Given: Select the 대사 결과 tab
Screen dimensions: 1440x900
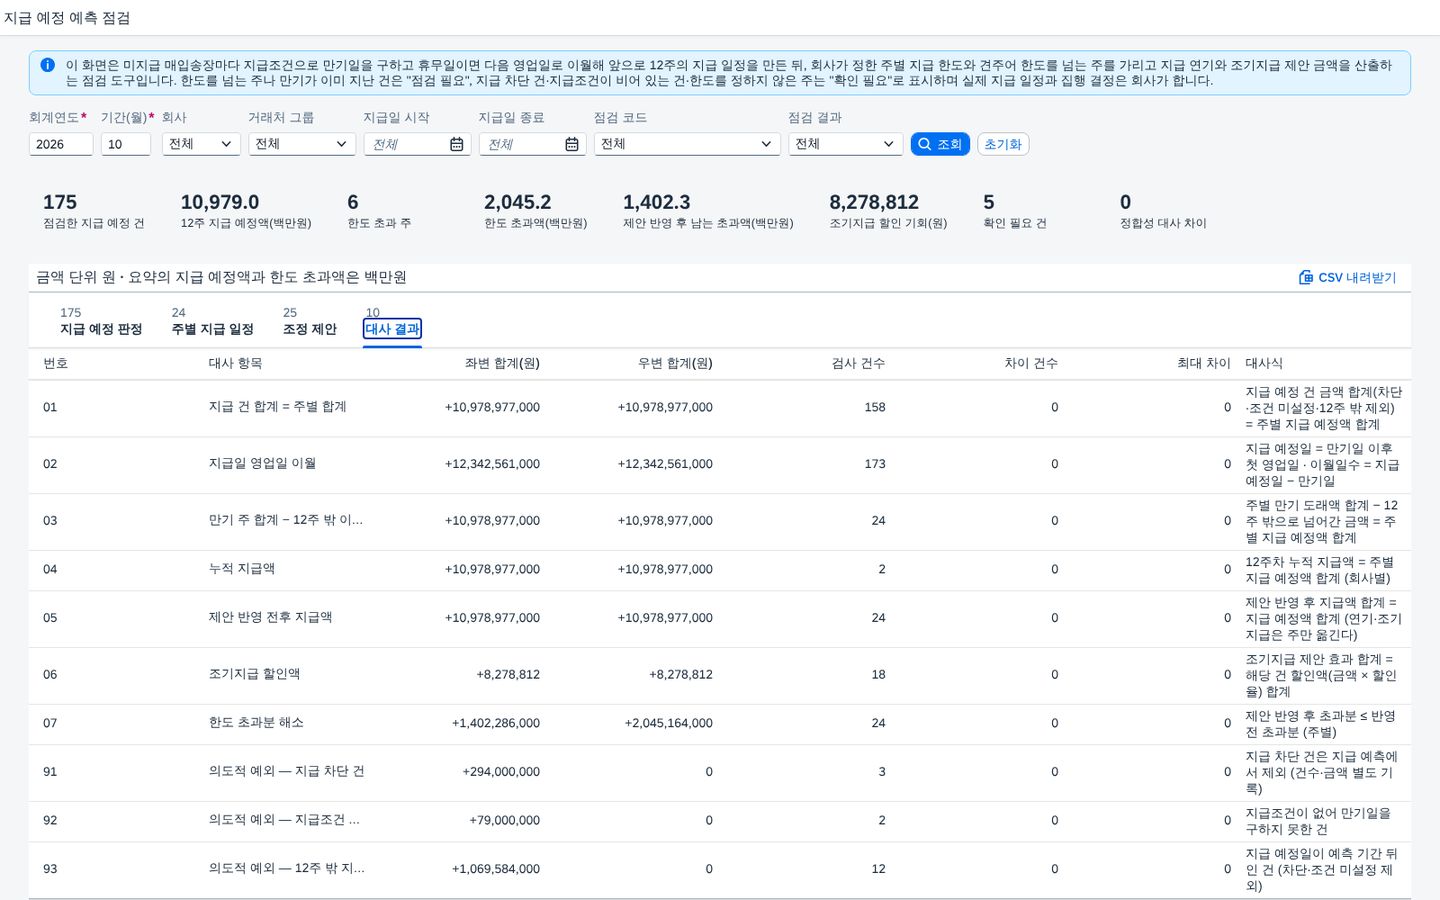Looking at the screenshot, I should (392, 329).
